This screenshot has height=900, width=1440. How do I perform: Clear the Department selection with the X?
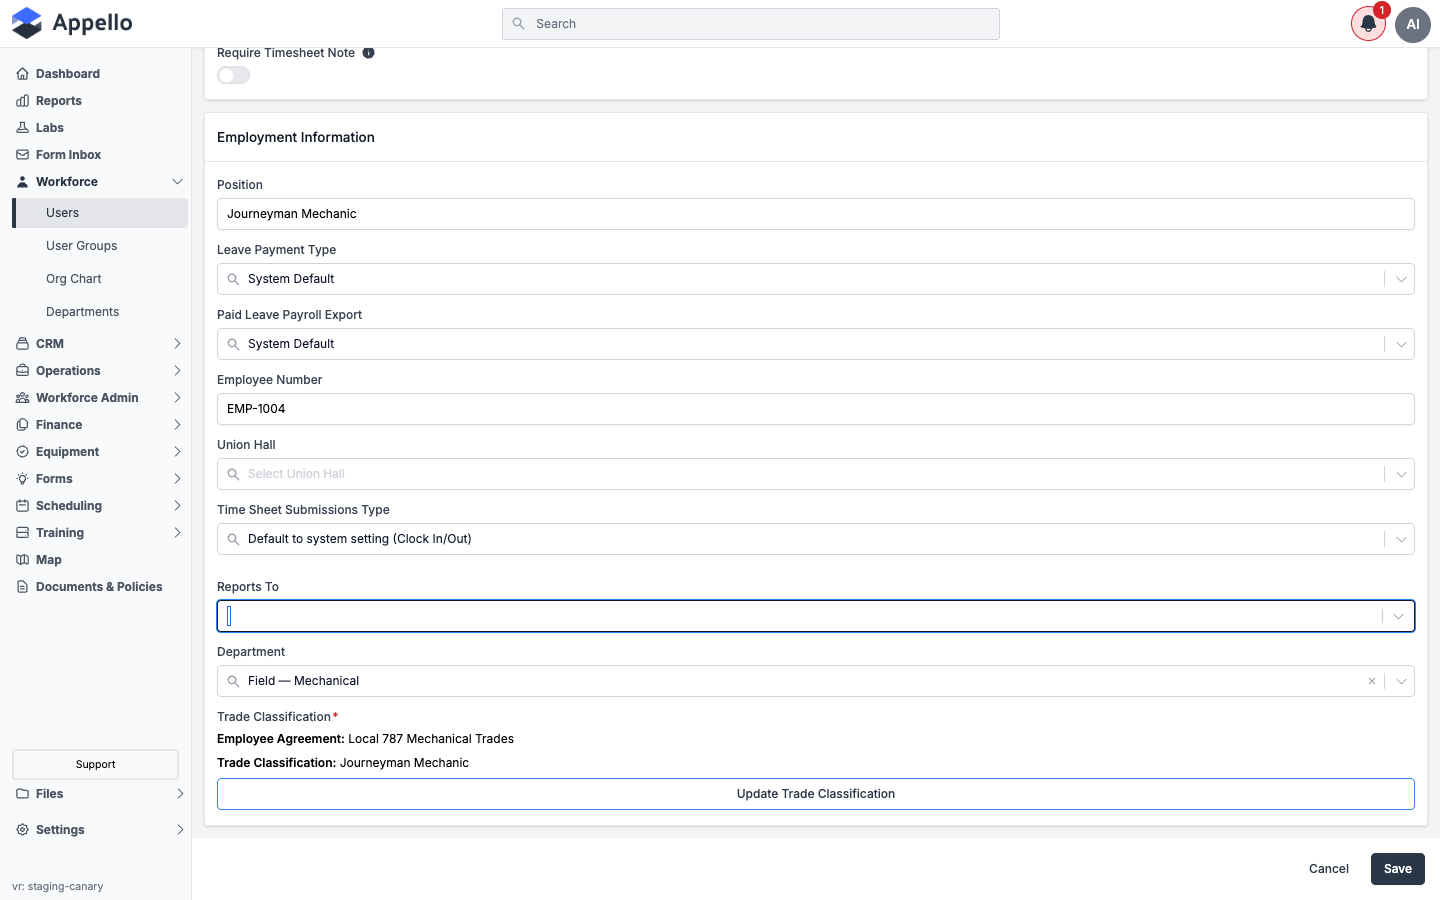tap(1372, 681)
